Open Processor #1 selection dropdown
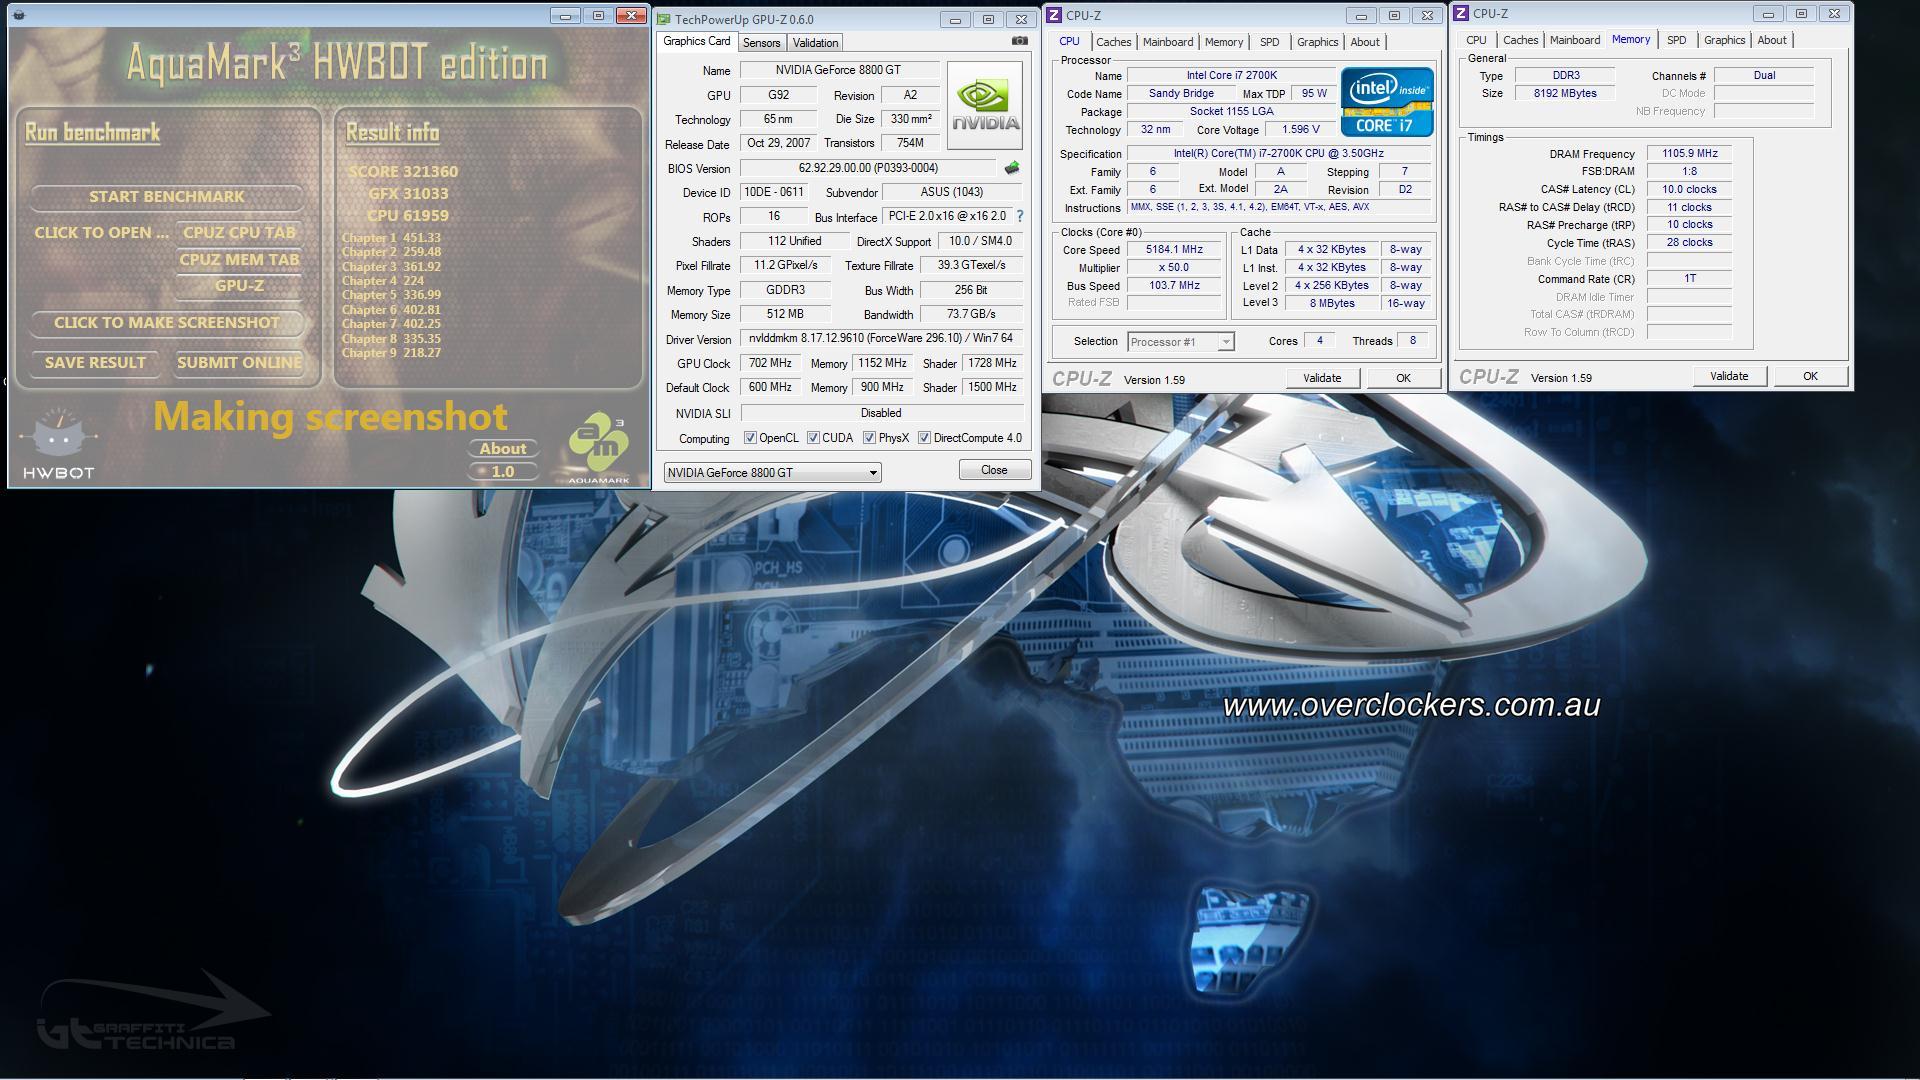Viewport: 1920px width, 1080px height. [1181, 342]
